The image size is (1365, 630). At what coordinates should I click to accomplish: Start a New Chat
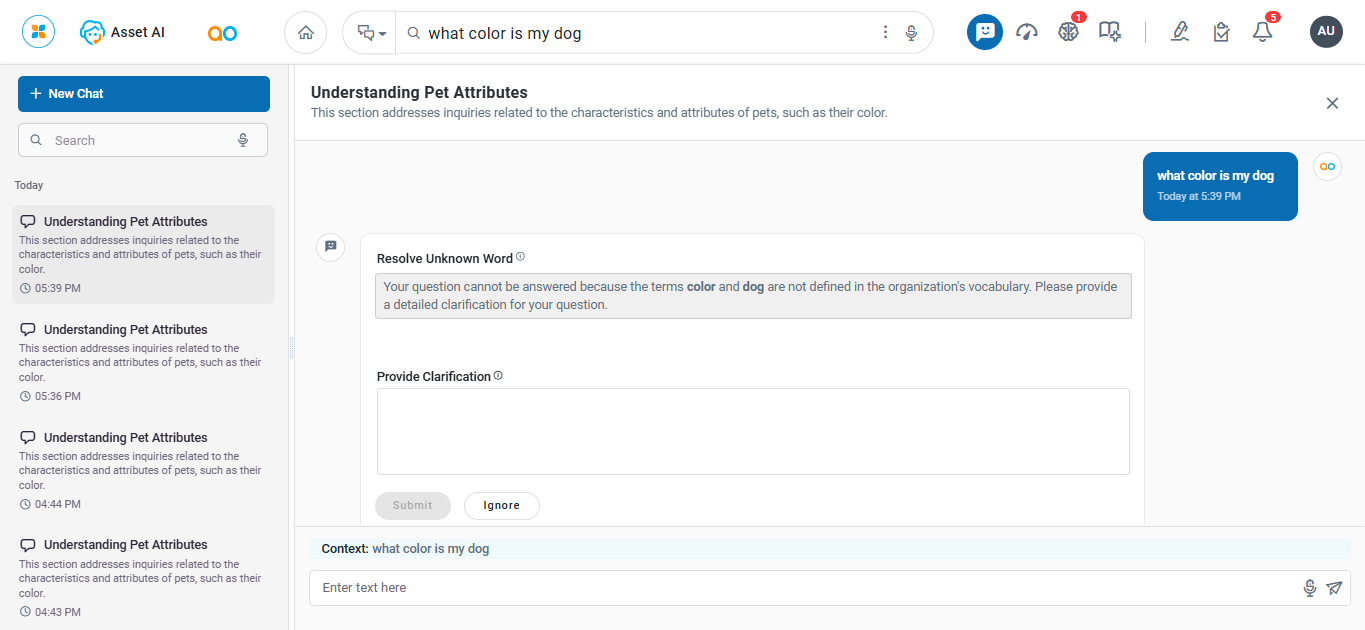144,94
